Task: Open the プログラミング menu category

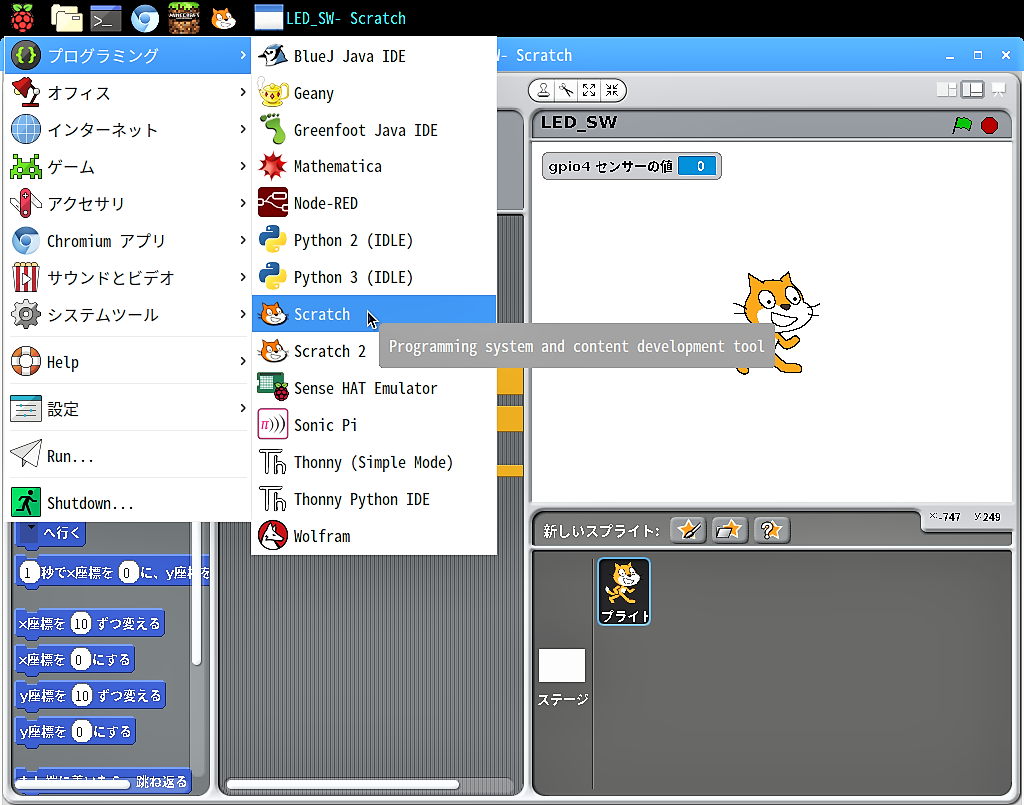Action: 129,55
